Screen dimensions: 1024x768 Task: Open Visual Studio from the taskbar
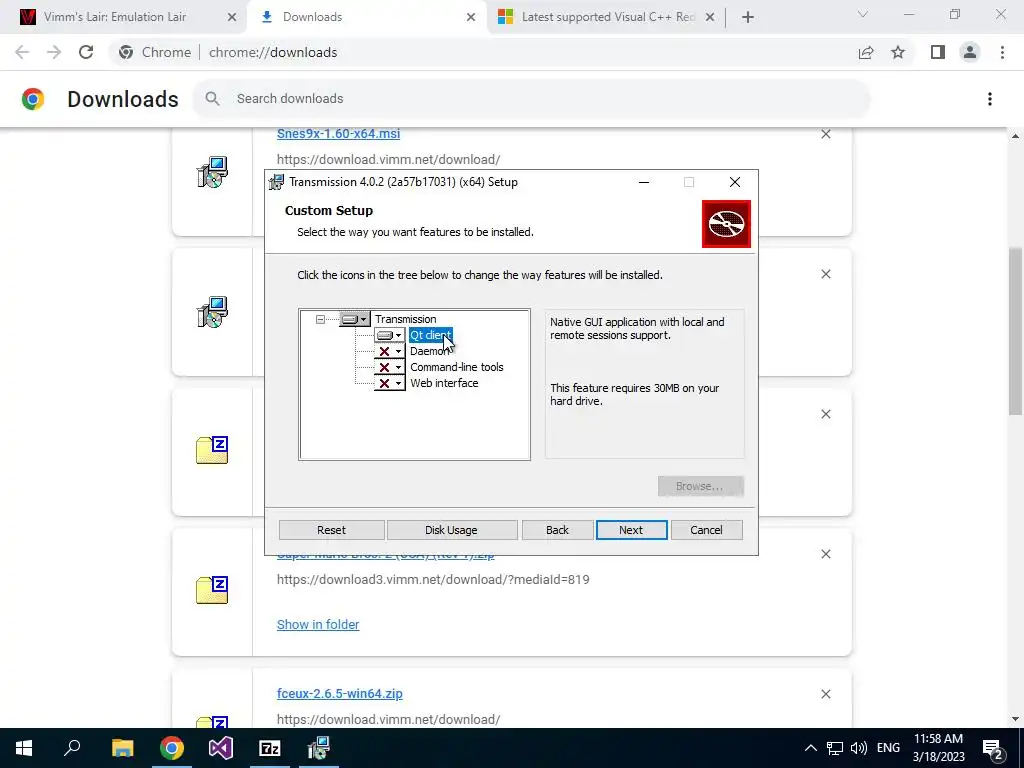click(x=221, y=748)
